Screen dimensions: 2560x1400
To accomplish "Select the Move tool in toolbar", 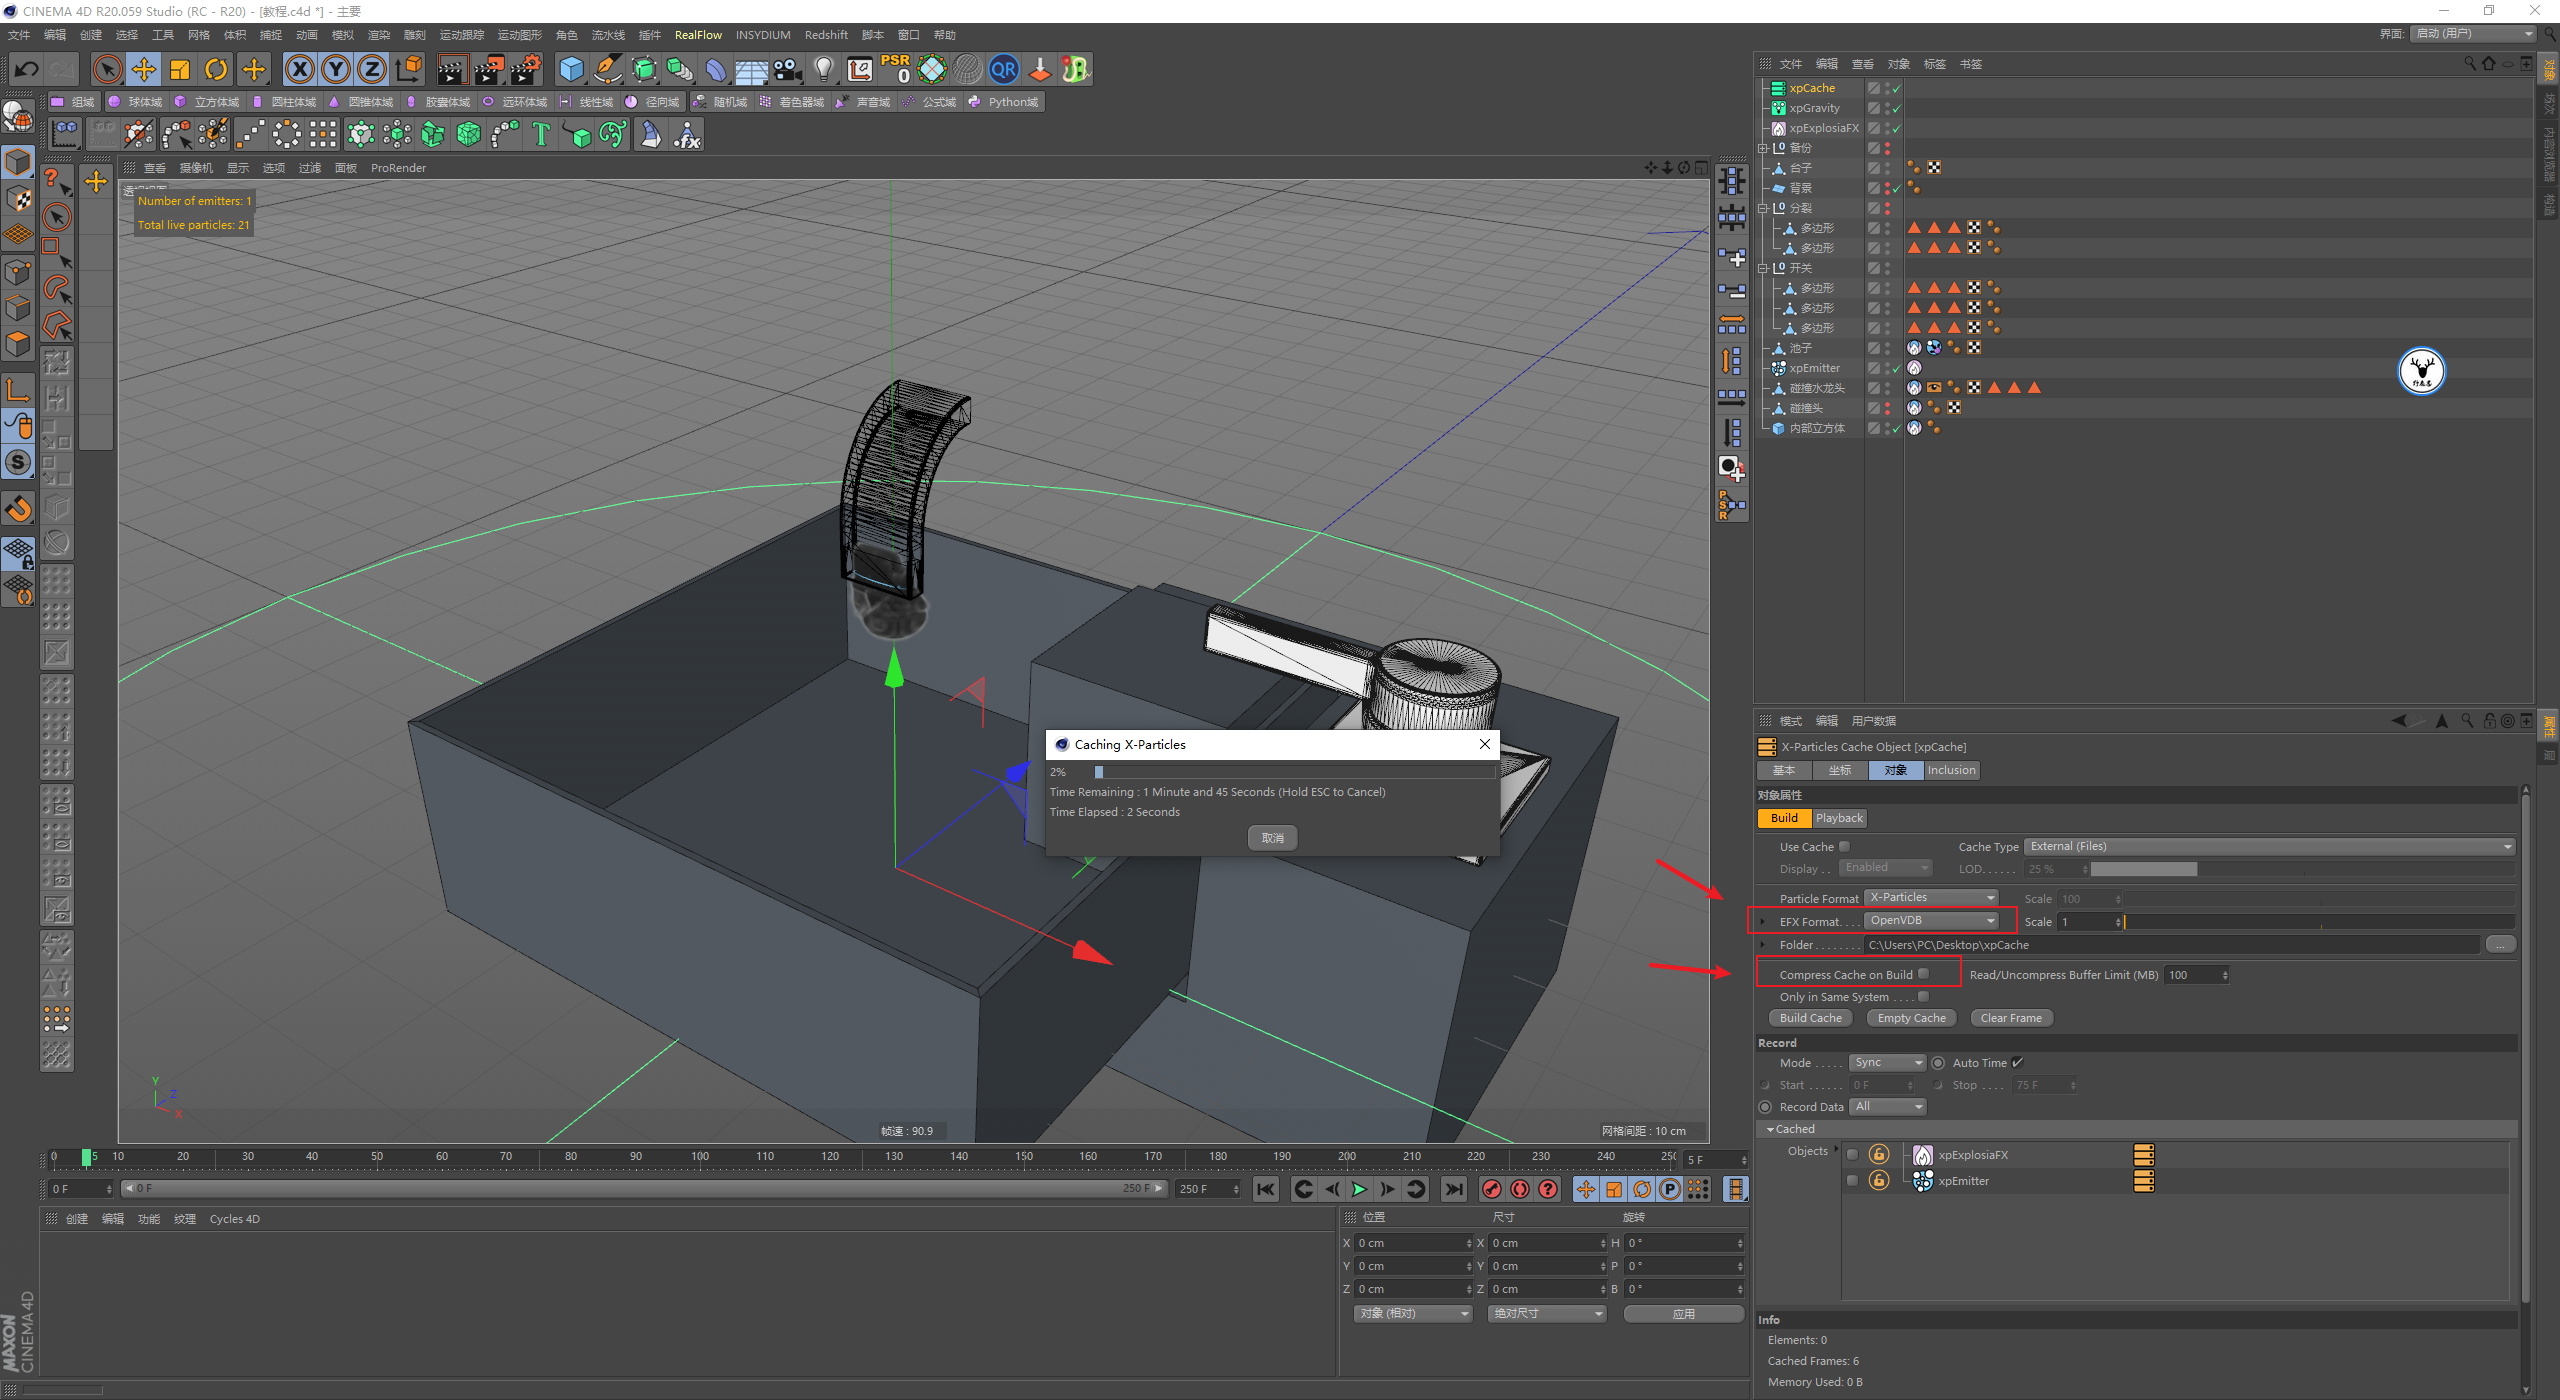I will (144, 69).
